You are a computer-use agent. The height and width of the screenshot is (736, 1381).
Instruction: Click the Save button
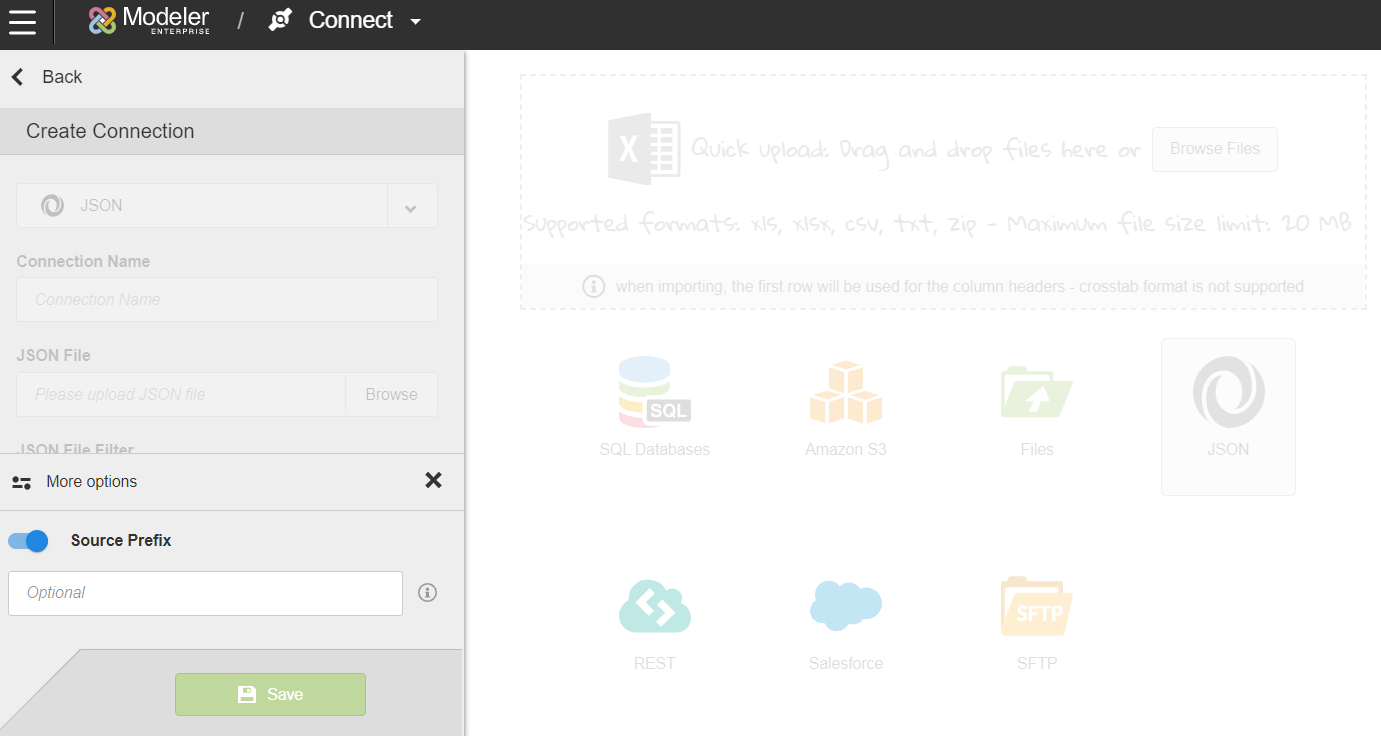coord(270,694)
